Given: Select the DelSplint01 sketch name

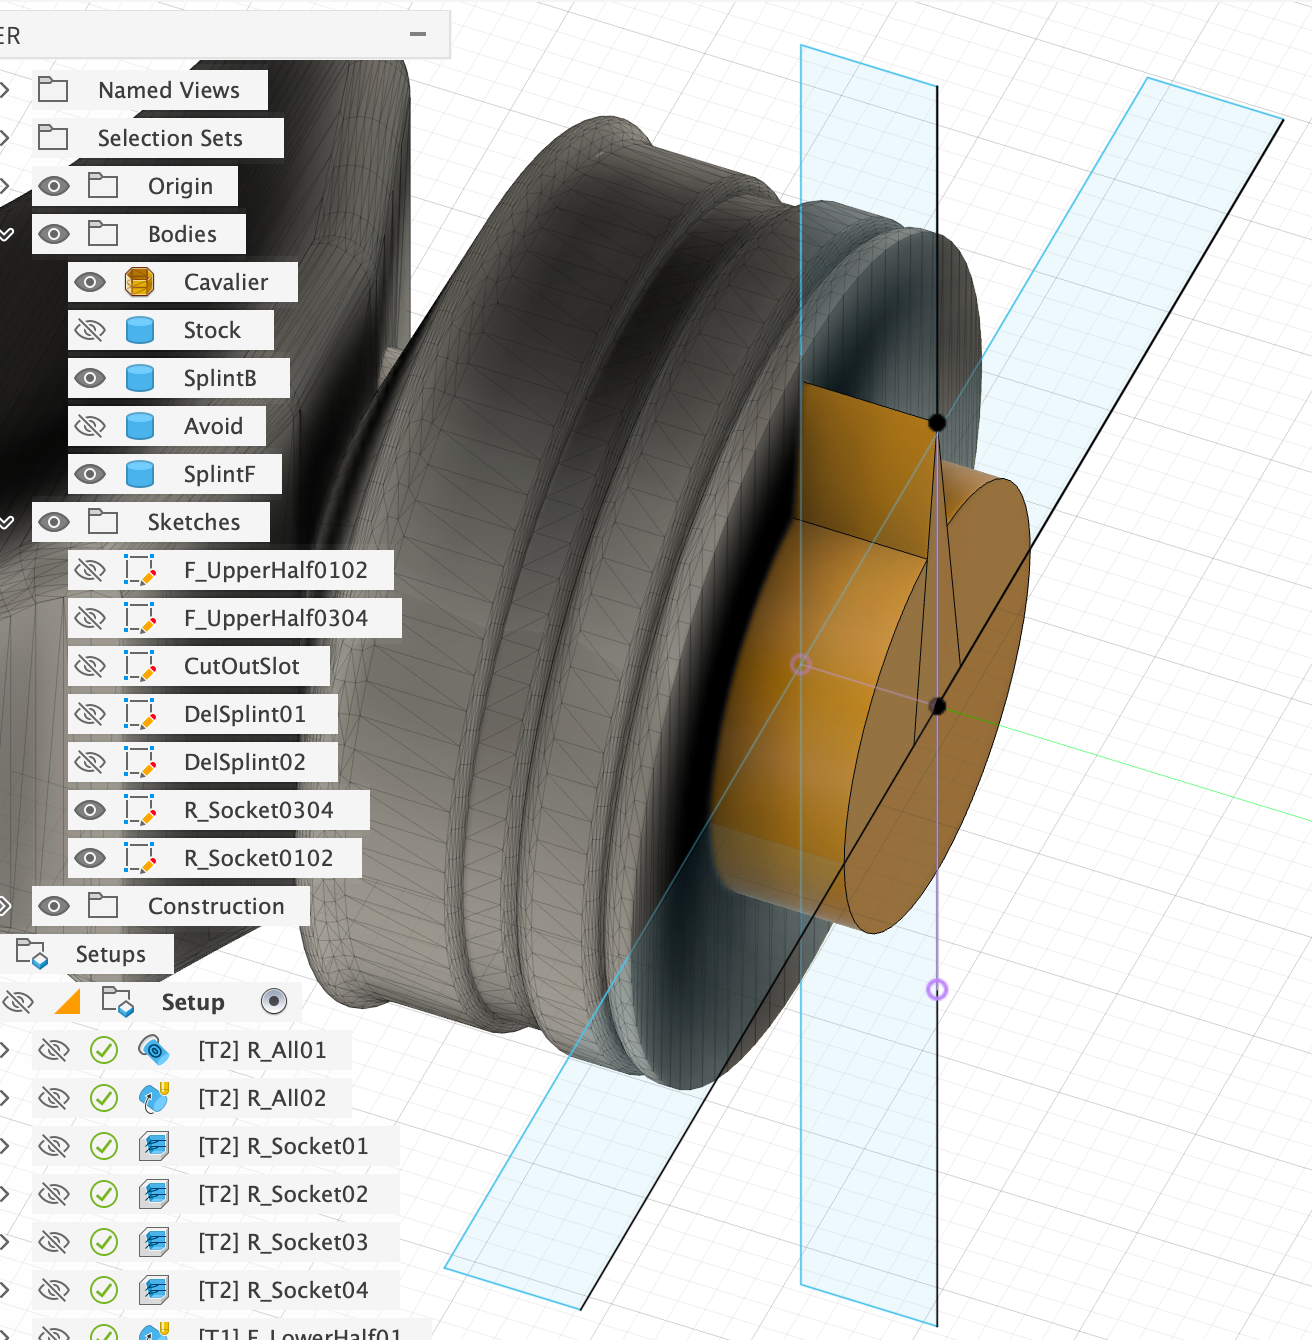Looking at the screenshot, I should [x=245, y=714].
